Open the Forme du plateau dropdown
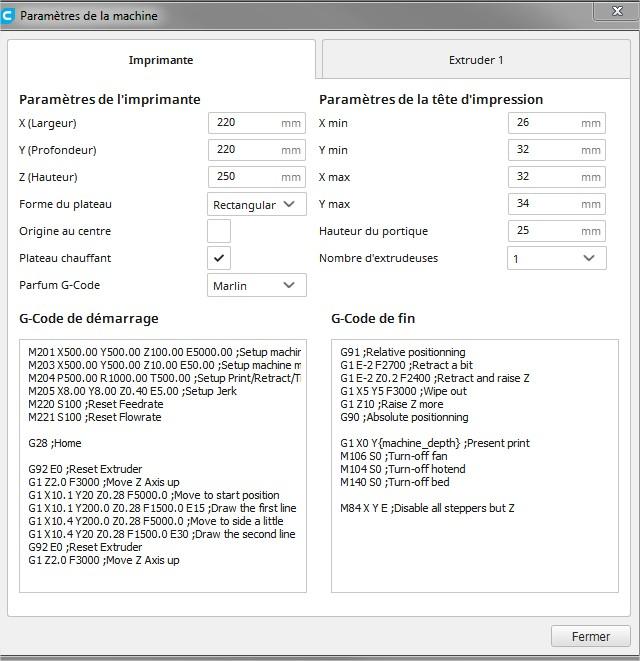 point(257,204)
